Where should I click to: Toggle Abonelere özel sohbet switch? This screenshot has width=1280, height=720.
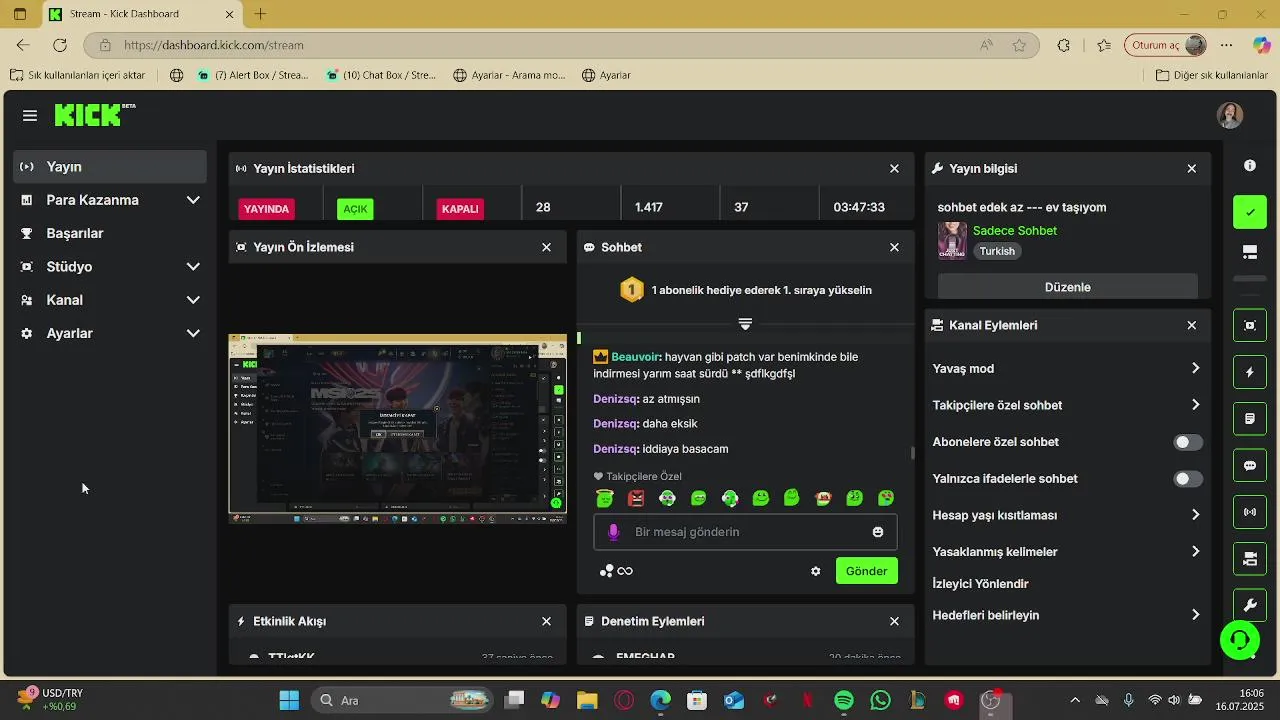tap(1188, 442)
